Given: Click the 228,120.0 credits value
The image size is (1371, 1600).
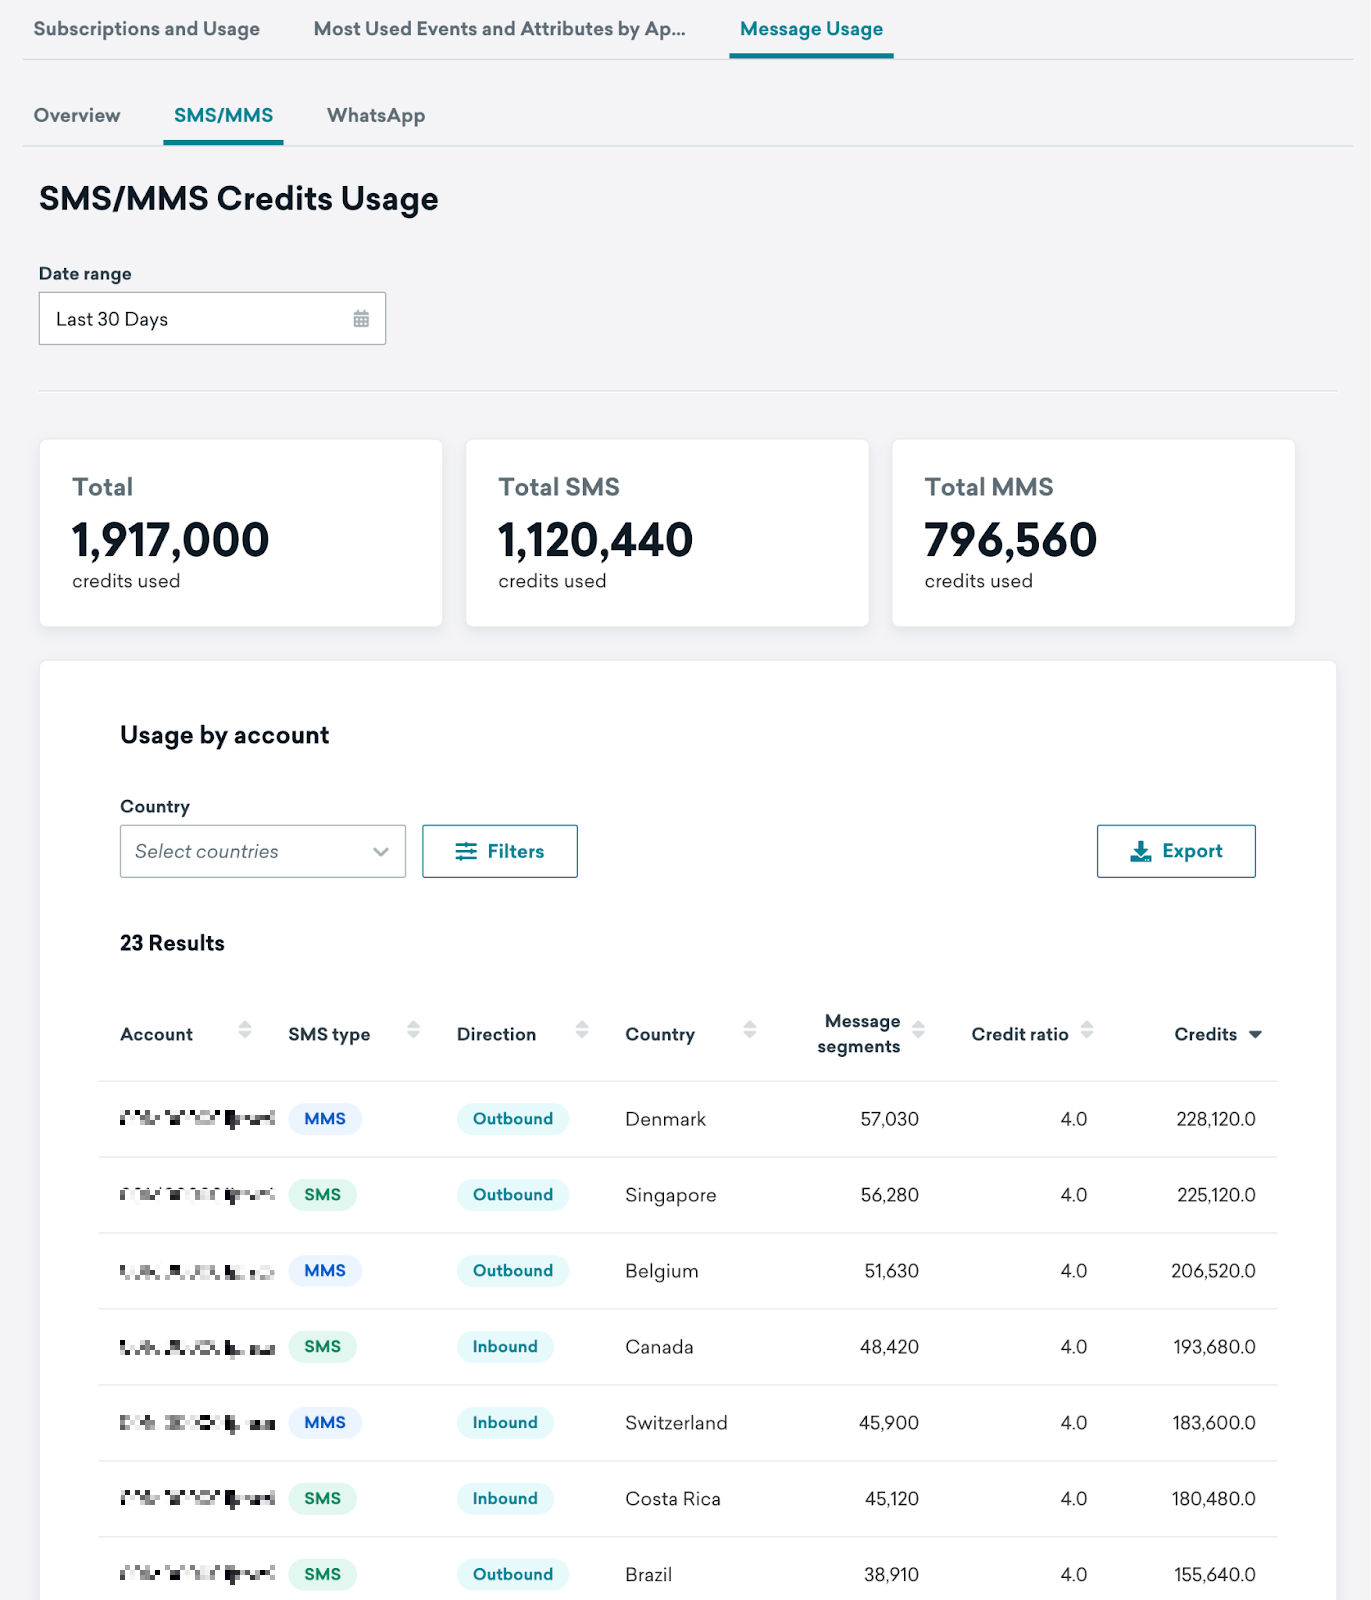Looking at the screenshot, I should [1216, 1119].
